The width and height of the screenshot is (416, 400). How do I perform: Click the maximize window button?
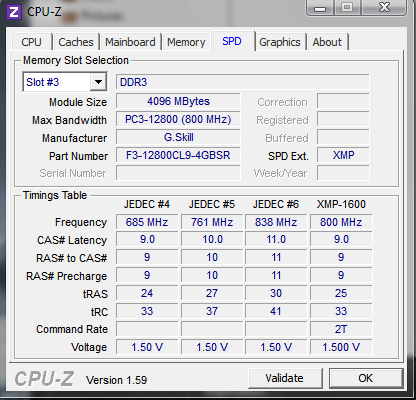pyautogui.click(x=347, y=7)
